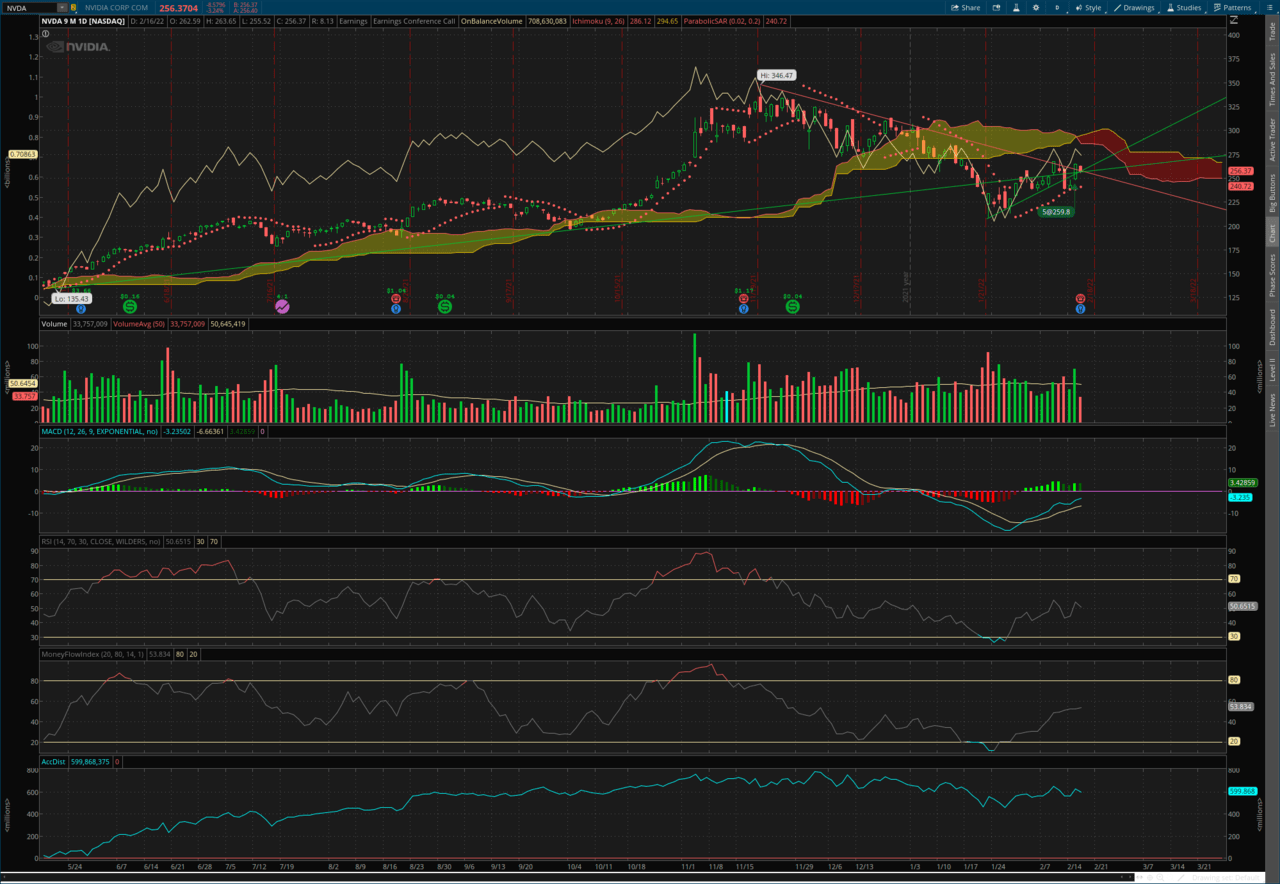The height and width of the screenshot is (884, 1280).
Task: Open the D timeframe dropdown
Action: pos(1058,8)
